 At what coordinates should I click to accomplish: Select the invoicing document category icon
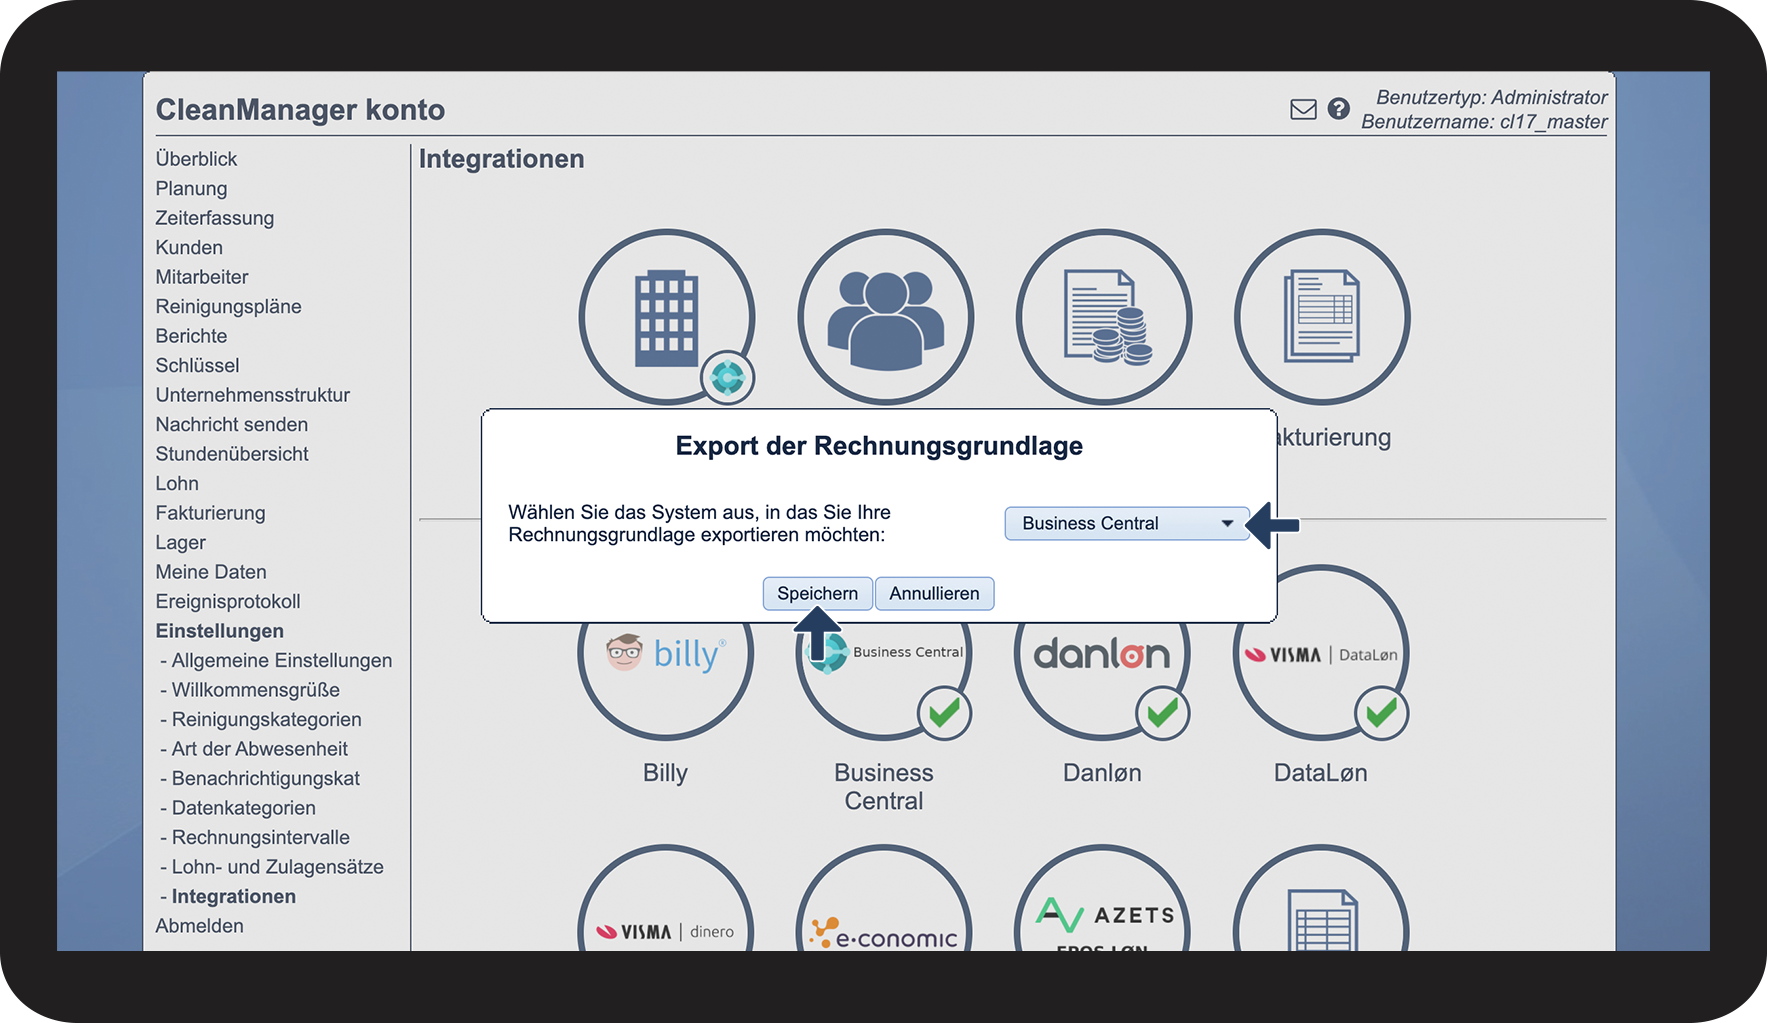point(1322,317)
